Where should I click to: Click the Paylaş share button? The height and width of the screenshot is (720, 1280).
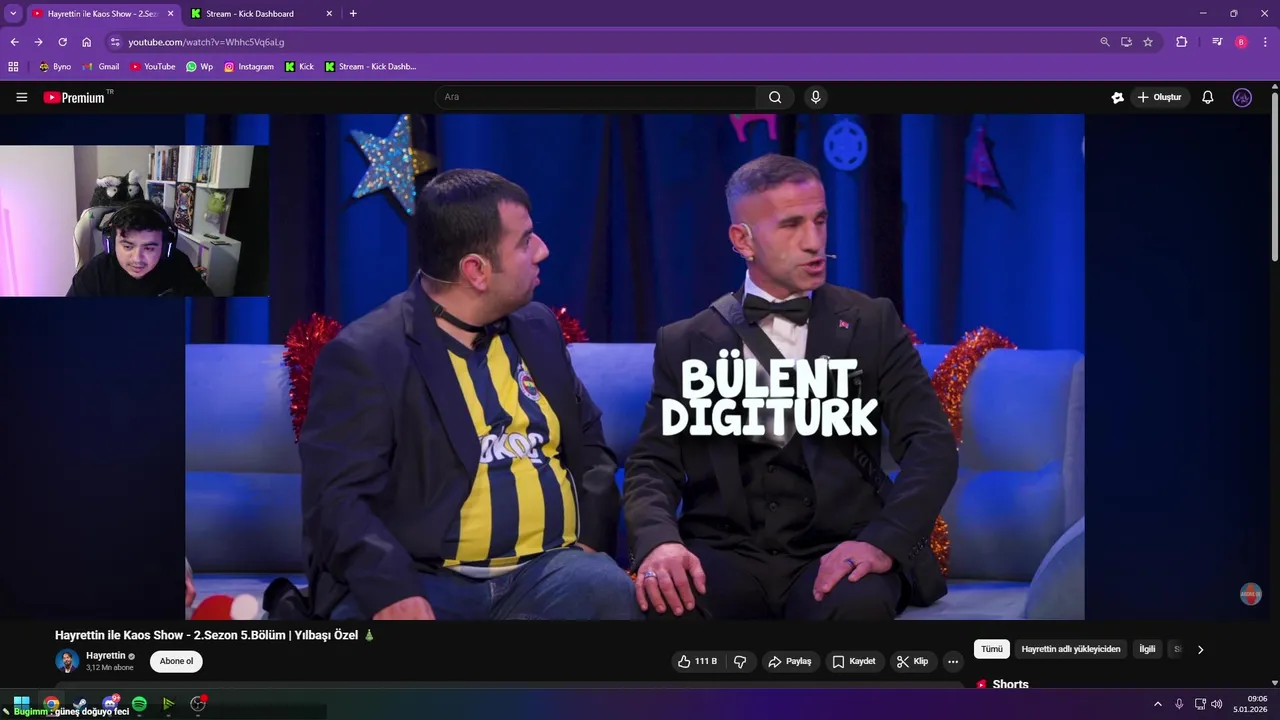(x=789, y=661)
